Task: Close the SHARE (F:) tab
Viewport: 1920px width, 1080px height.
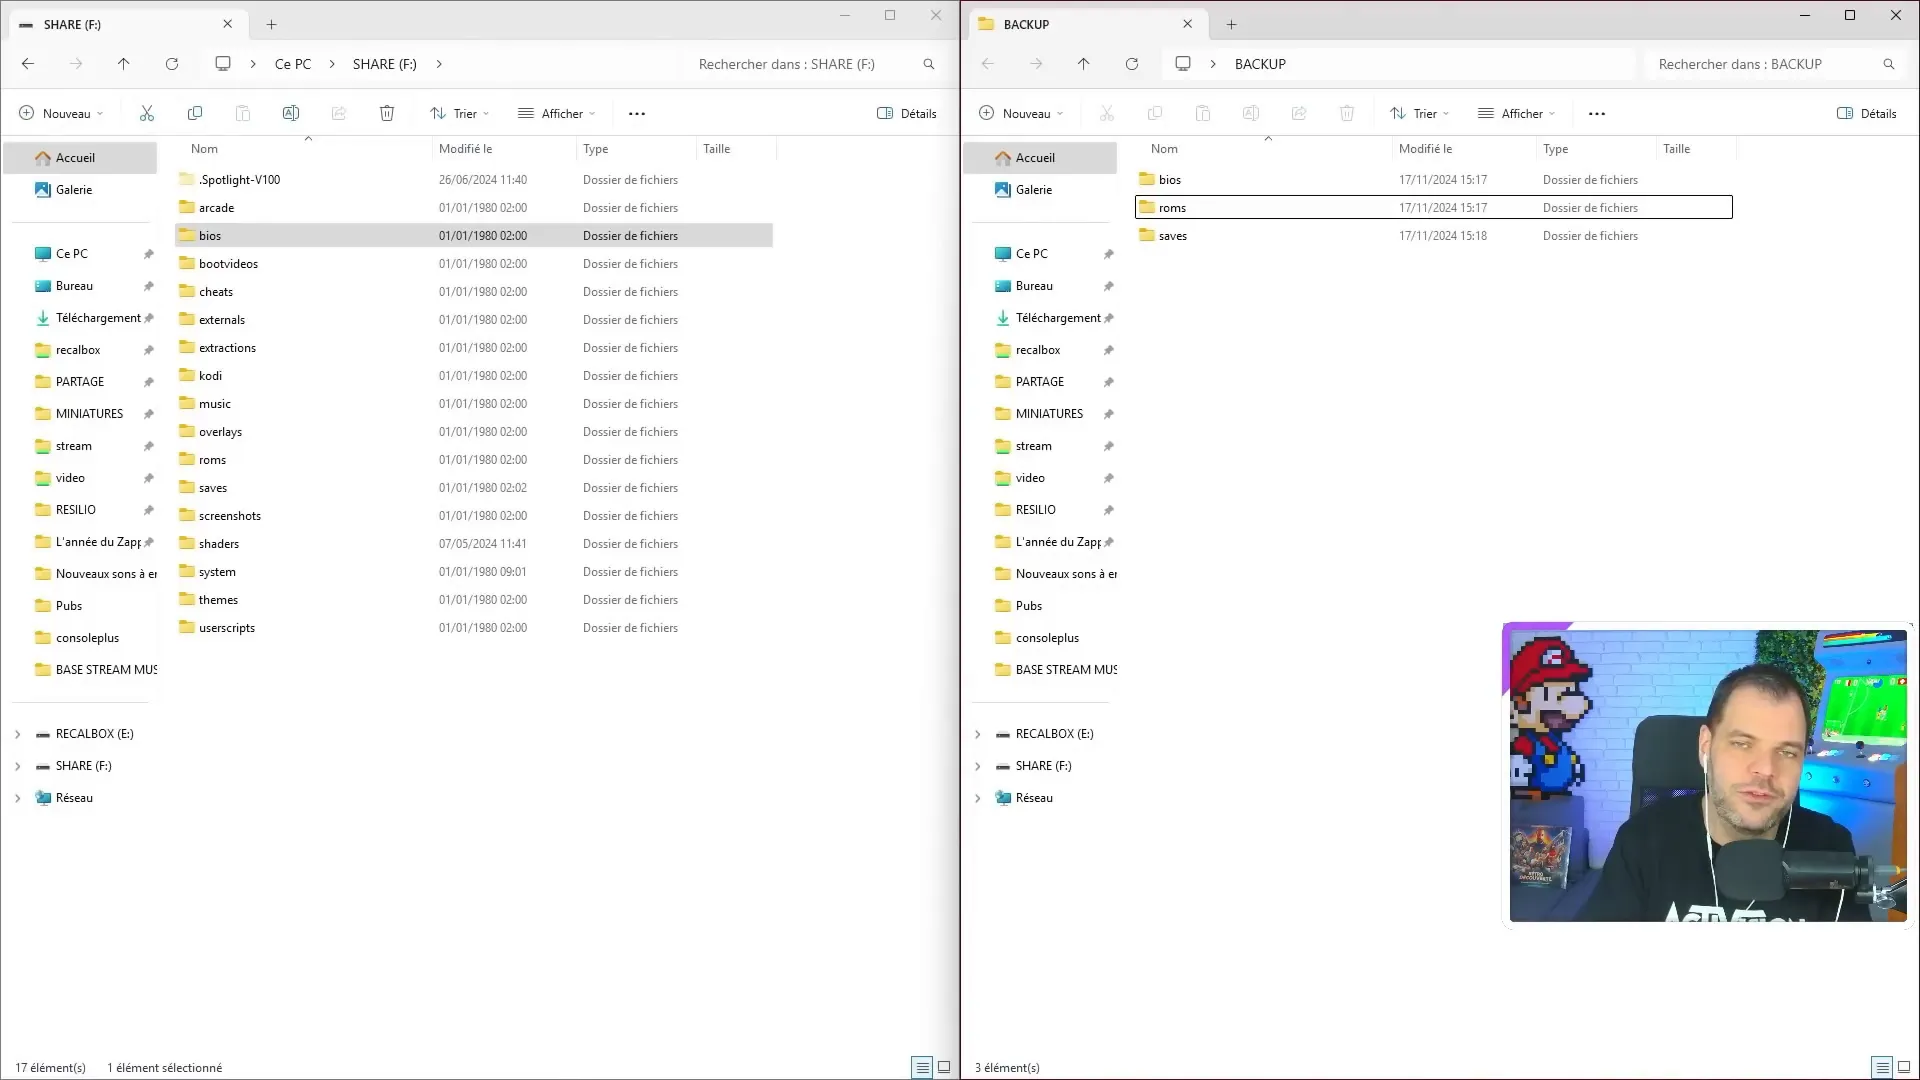Action: point(228,24)
